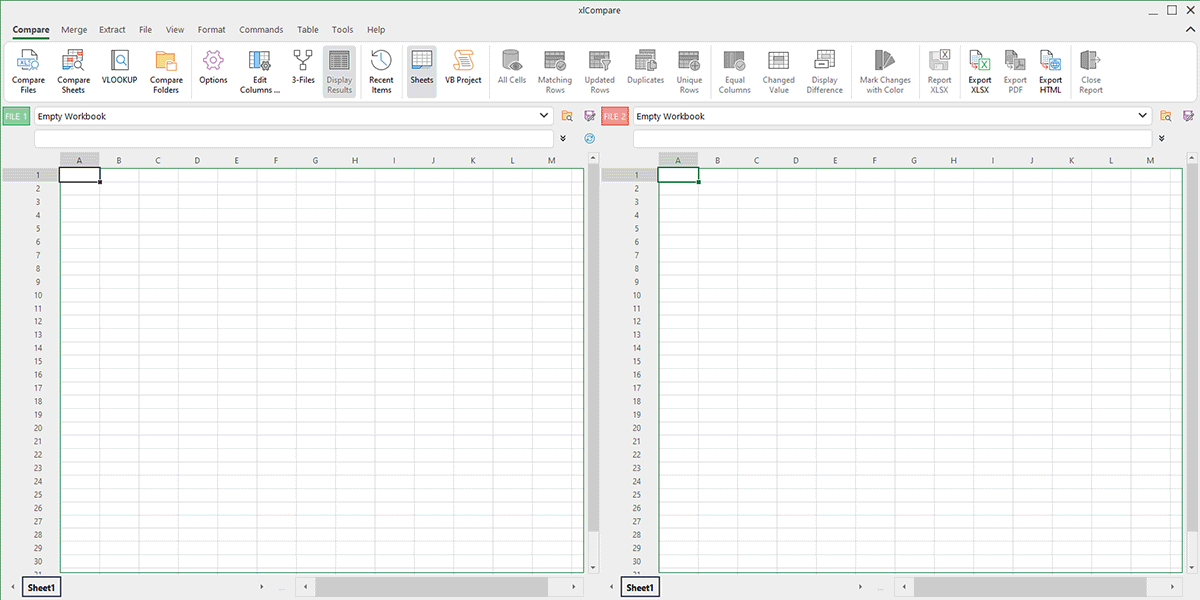Select the Compare Files tool
This screenshot has width=1200, height=600.
click(28, 70)
